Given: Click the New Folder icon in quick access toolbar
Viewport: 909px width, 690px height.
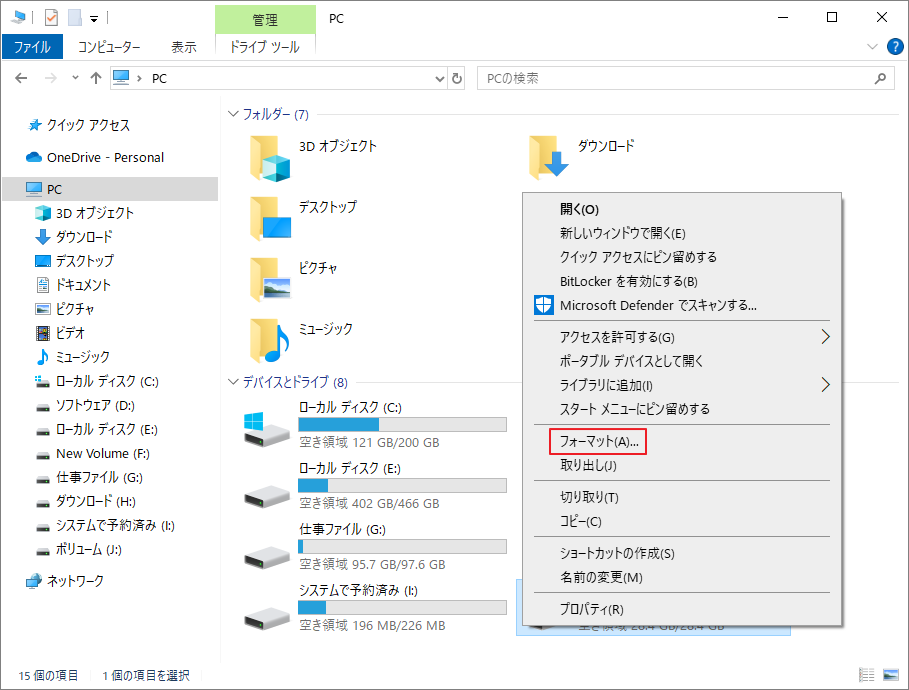Looking at the screenshot, I should pos(75,18).
